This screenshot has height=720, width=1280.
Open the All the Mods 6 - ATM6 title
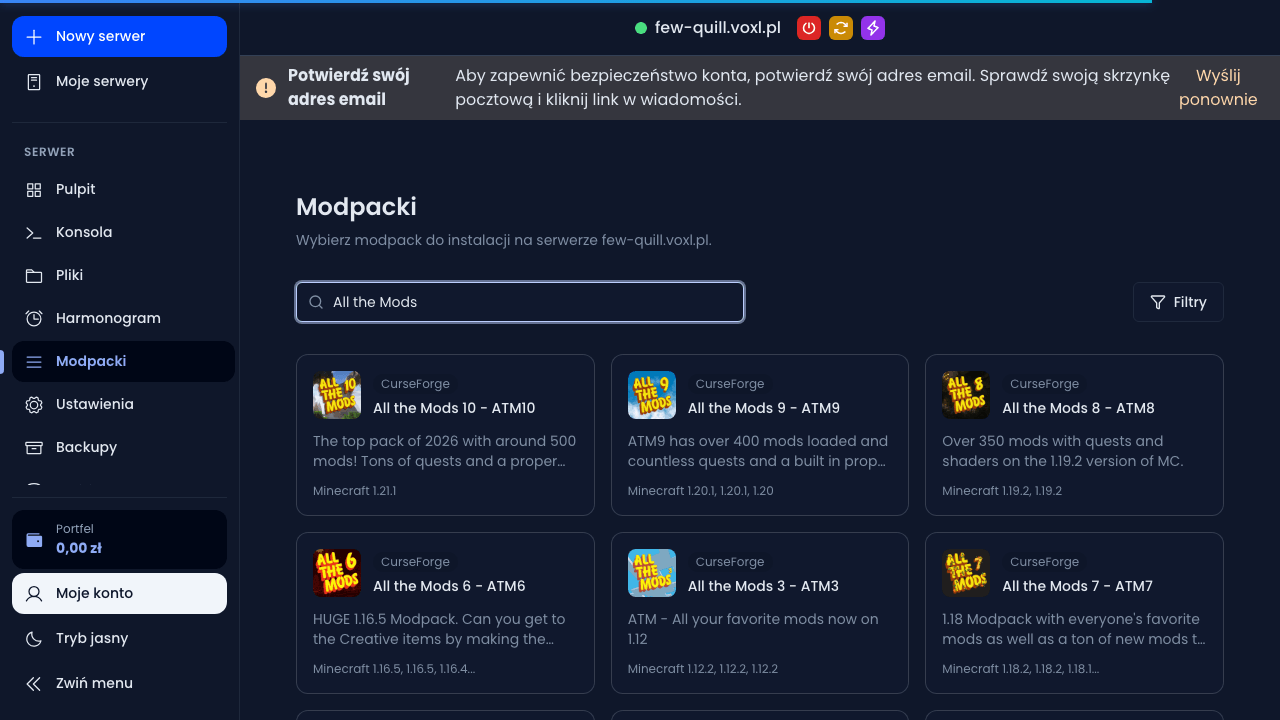449,586
